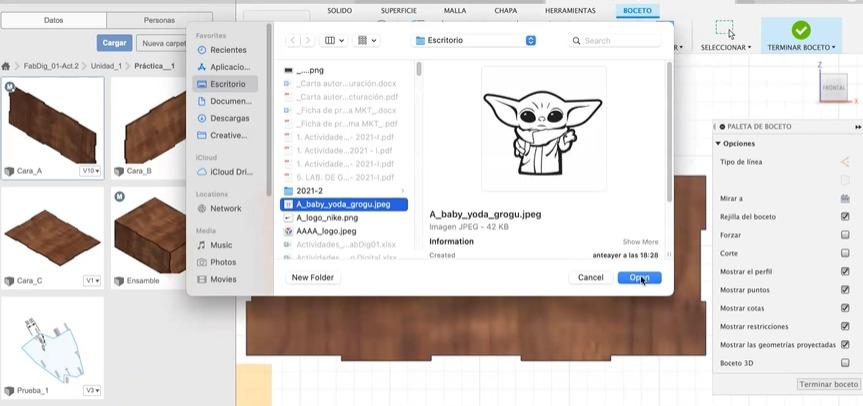Screen dimensions: 863x406
Task: Click the Music note icon under Media
Action: click(201, 245)
